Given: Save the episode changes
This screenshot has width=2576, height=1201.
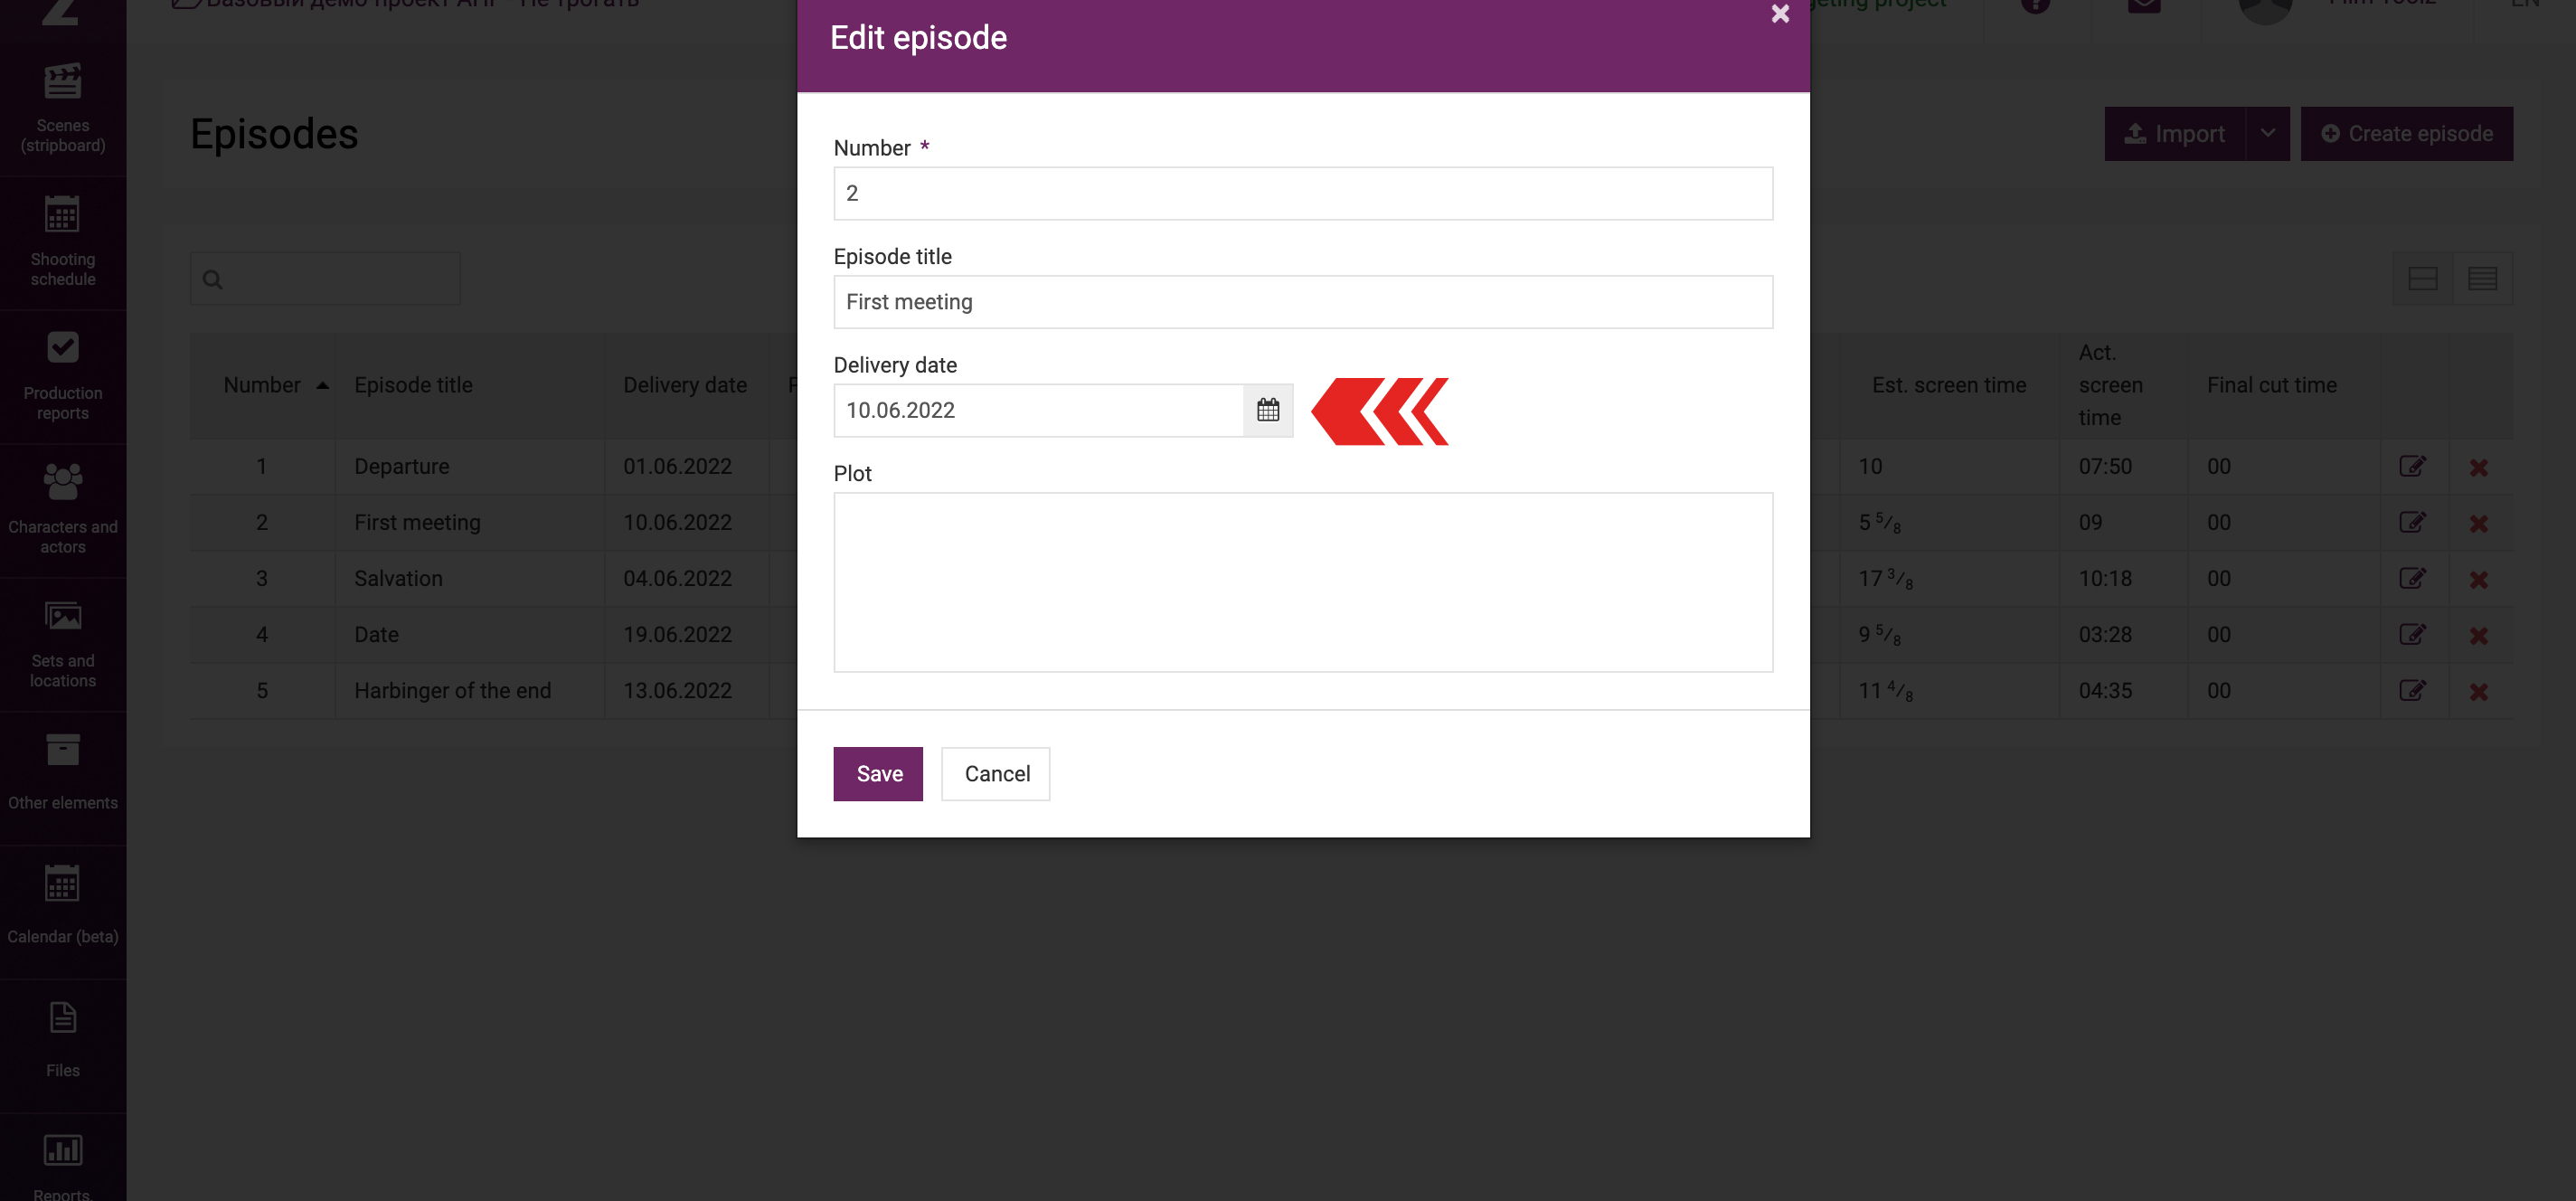Looking at the screenshot, I should pos(878,773).
